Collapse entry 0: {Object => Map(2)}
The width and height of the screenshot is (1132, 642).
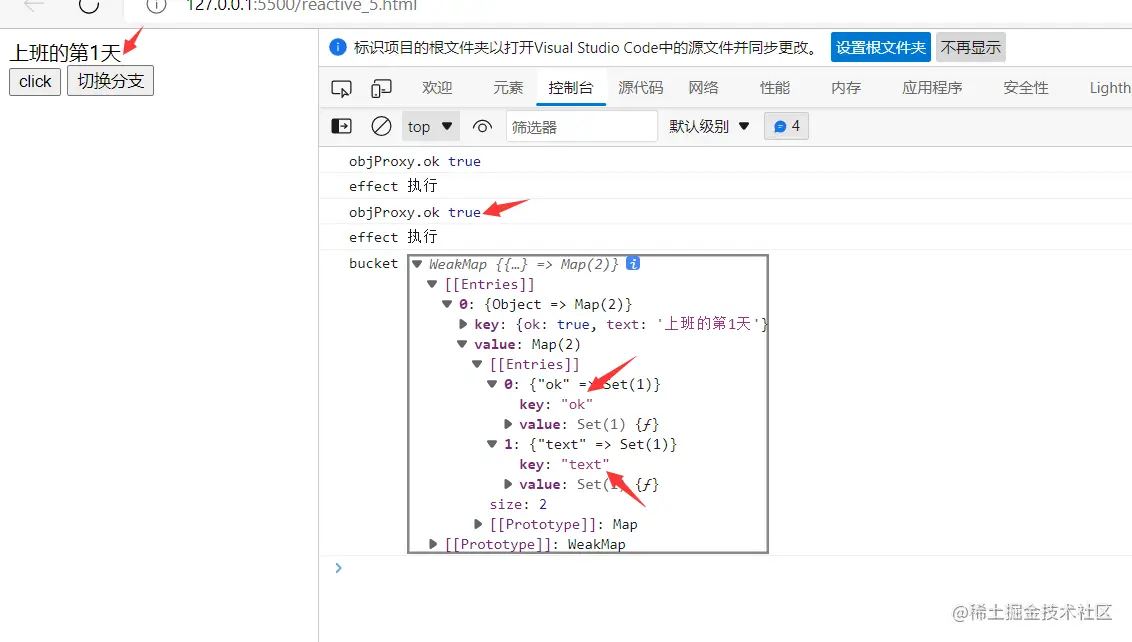[x=447, y=304]
